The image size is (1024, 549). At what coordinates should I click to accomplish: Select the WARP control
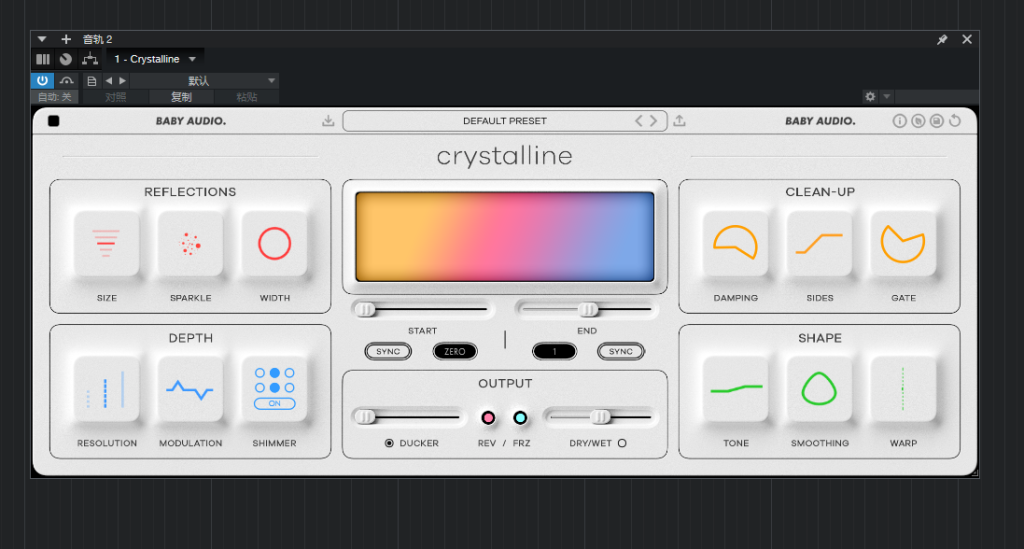(x=903, y=389)
